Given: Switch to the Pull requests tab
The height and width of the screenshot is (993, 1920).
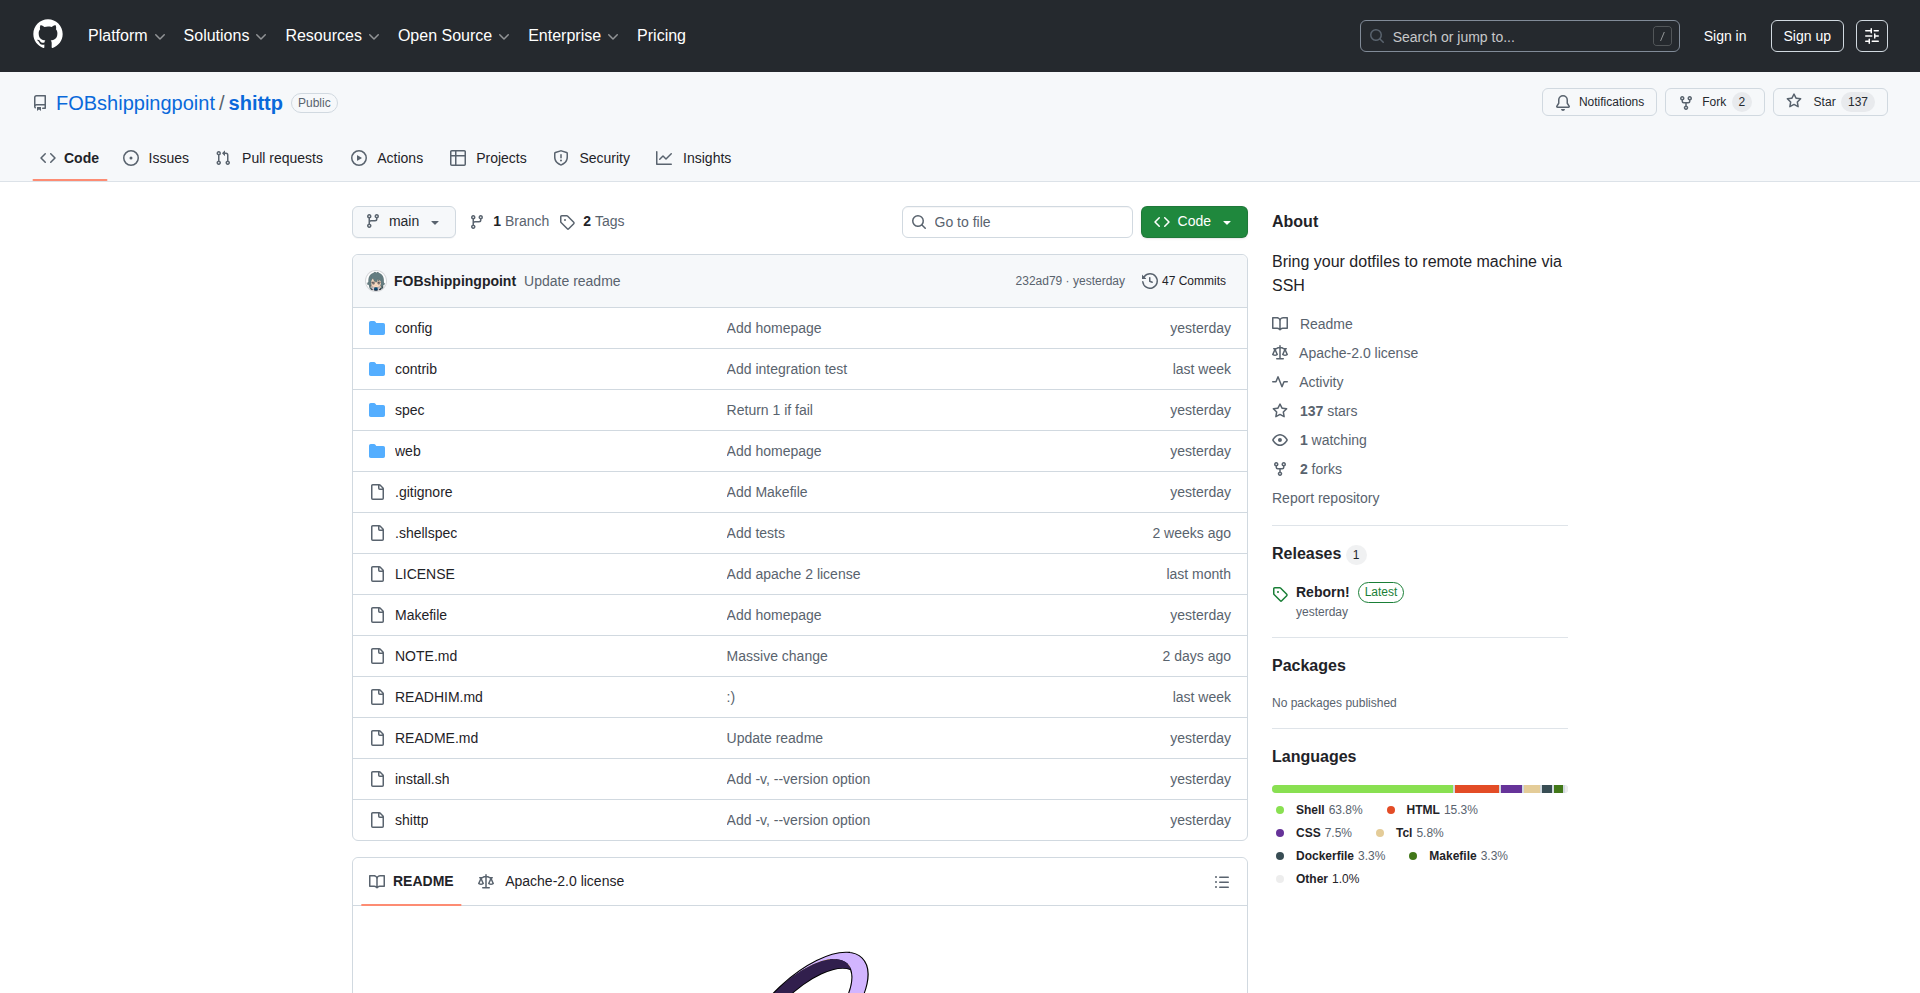Looking at the screenshot, I should 270,158.
